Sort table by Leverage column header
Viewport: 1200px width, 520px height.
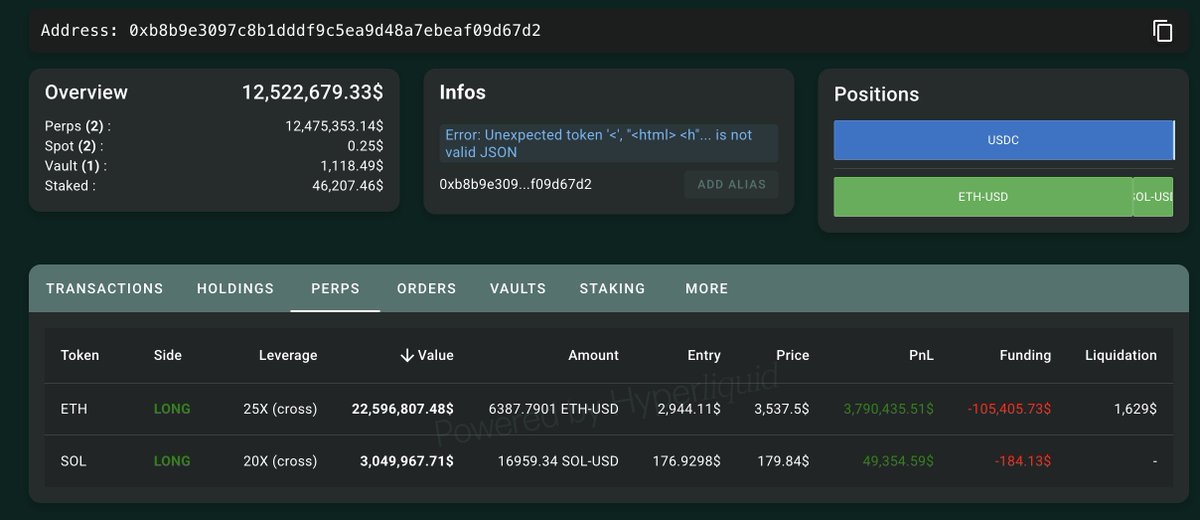288,355
